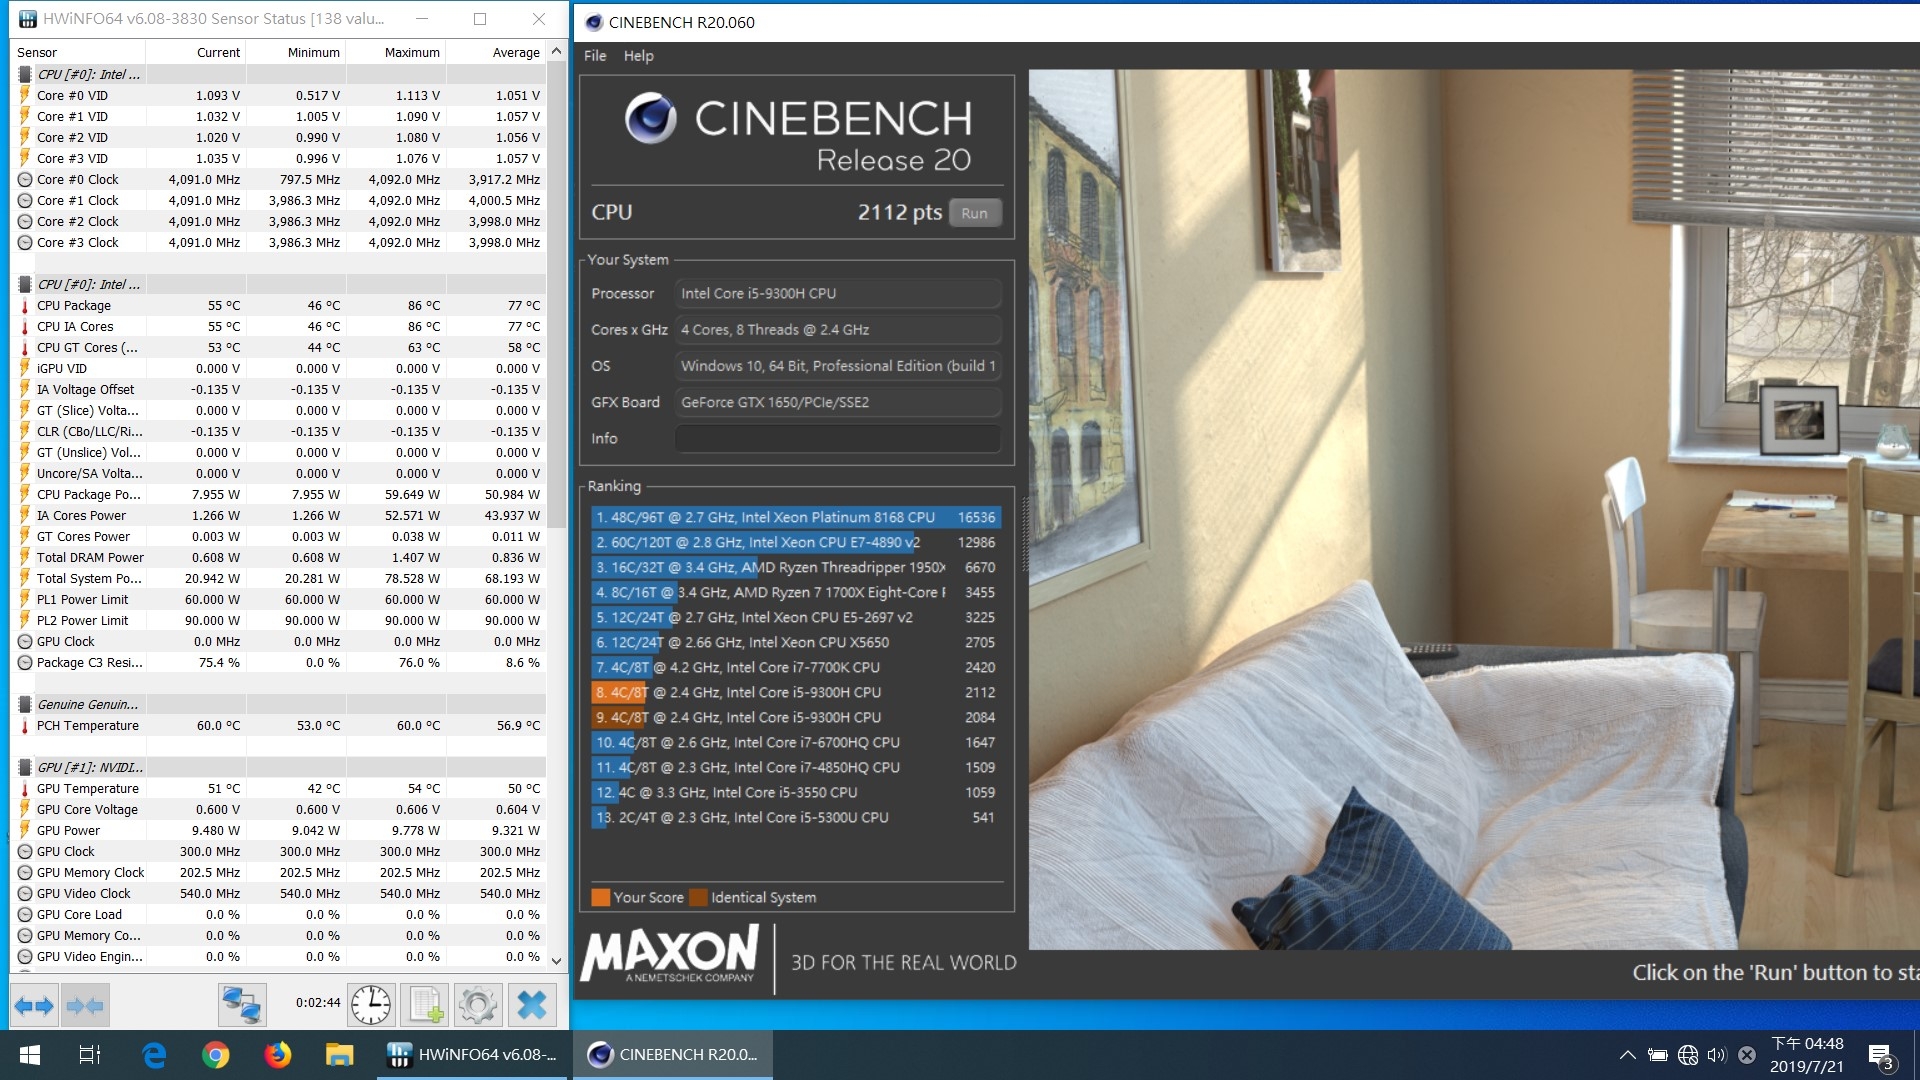
Task: Click the Identical System brown legend swatch
Action: tap(698, 897)
